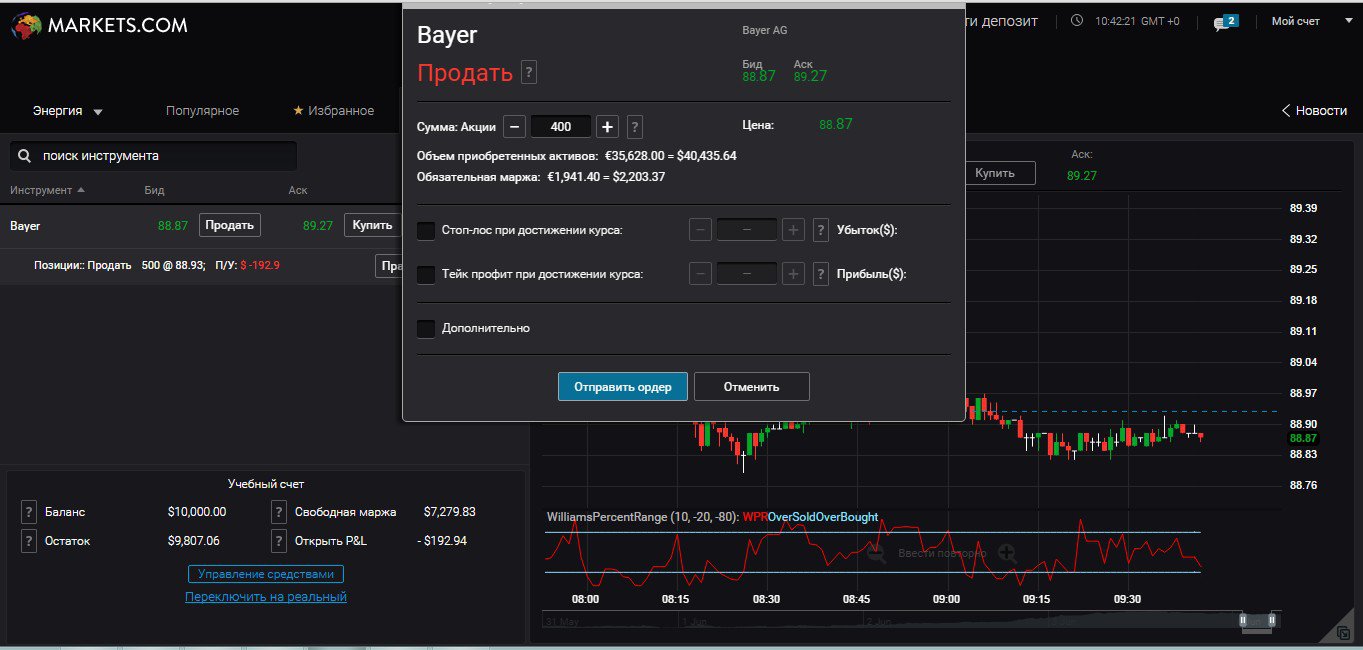This screenshot has width=1363, height=650.
Task: Increase the share amount with the plus button
Action: pyautogui.click(x=607, y=127)
